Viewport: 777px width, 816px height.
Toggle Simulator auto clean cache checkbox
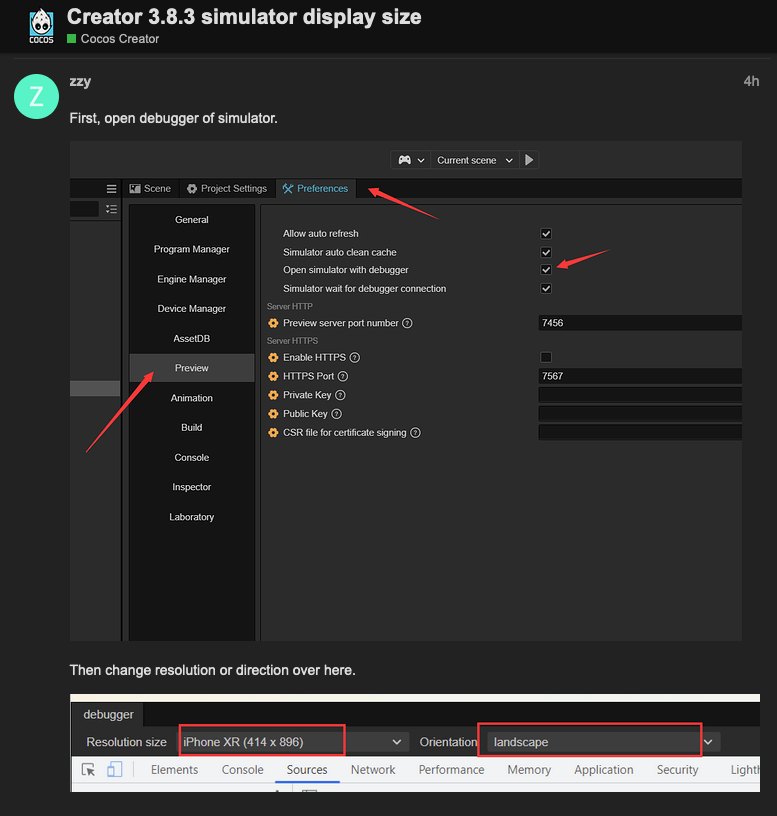(x=546, y=252)
